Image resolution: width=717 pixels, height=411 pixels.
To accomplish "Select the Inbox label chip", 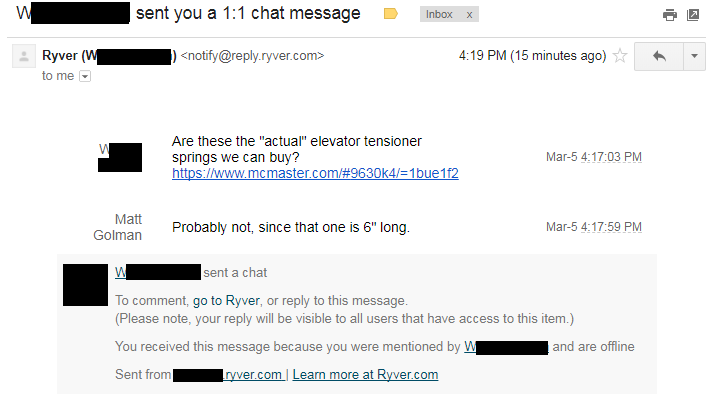I will [x=439, y=15].
